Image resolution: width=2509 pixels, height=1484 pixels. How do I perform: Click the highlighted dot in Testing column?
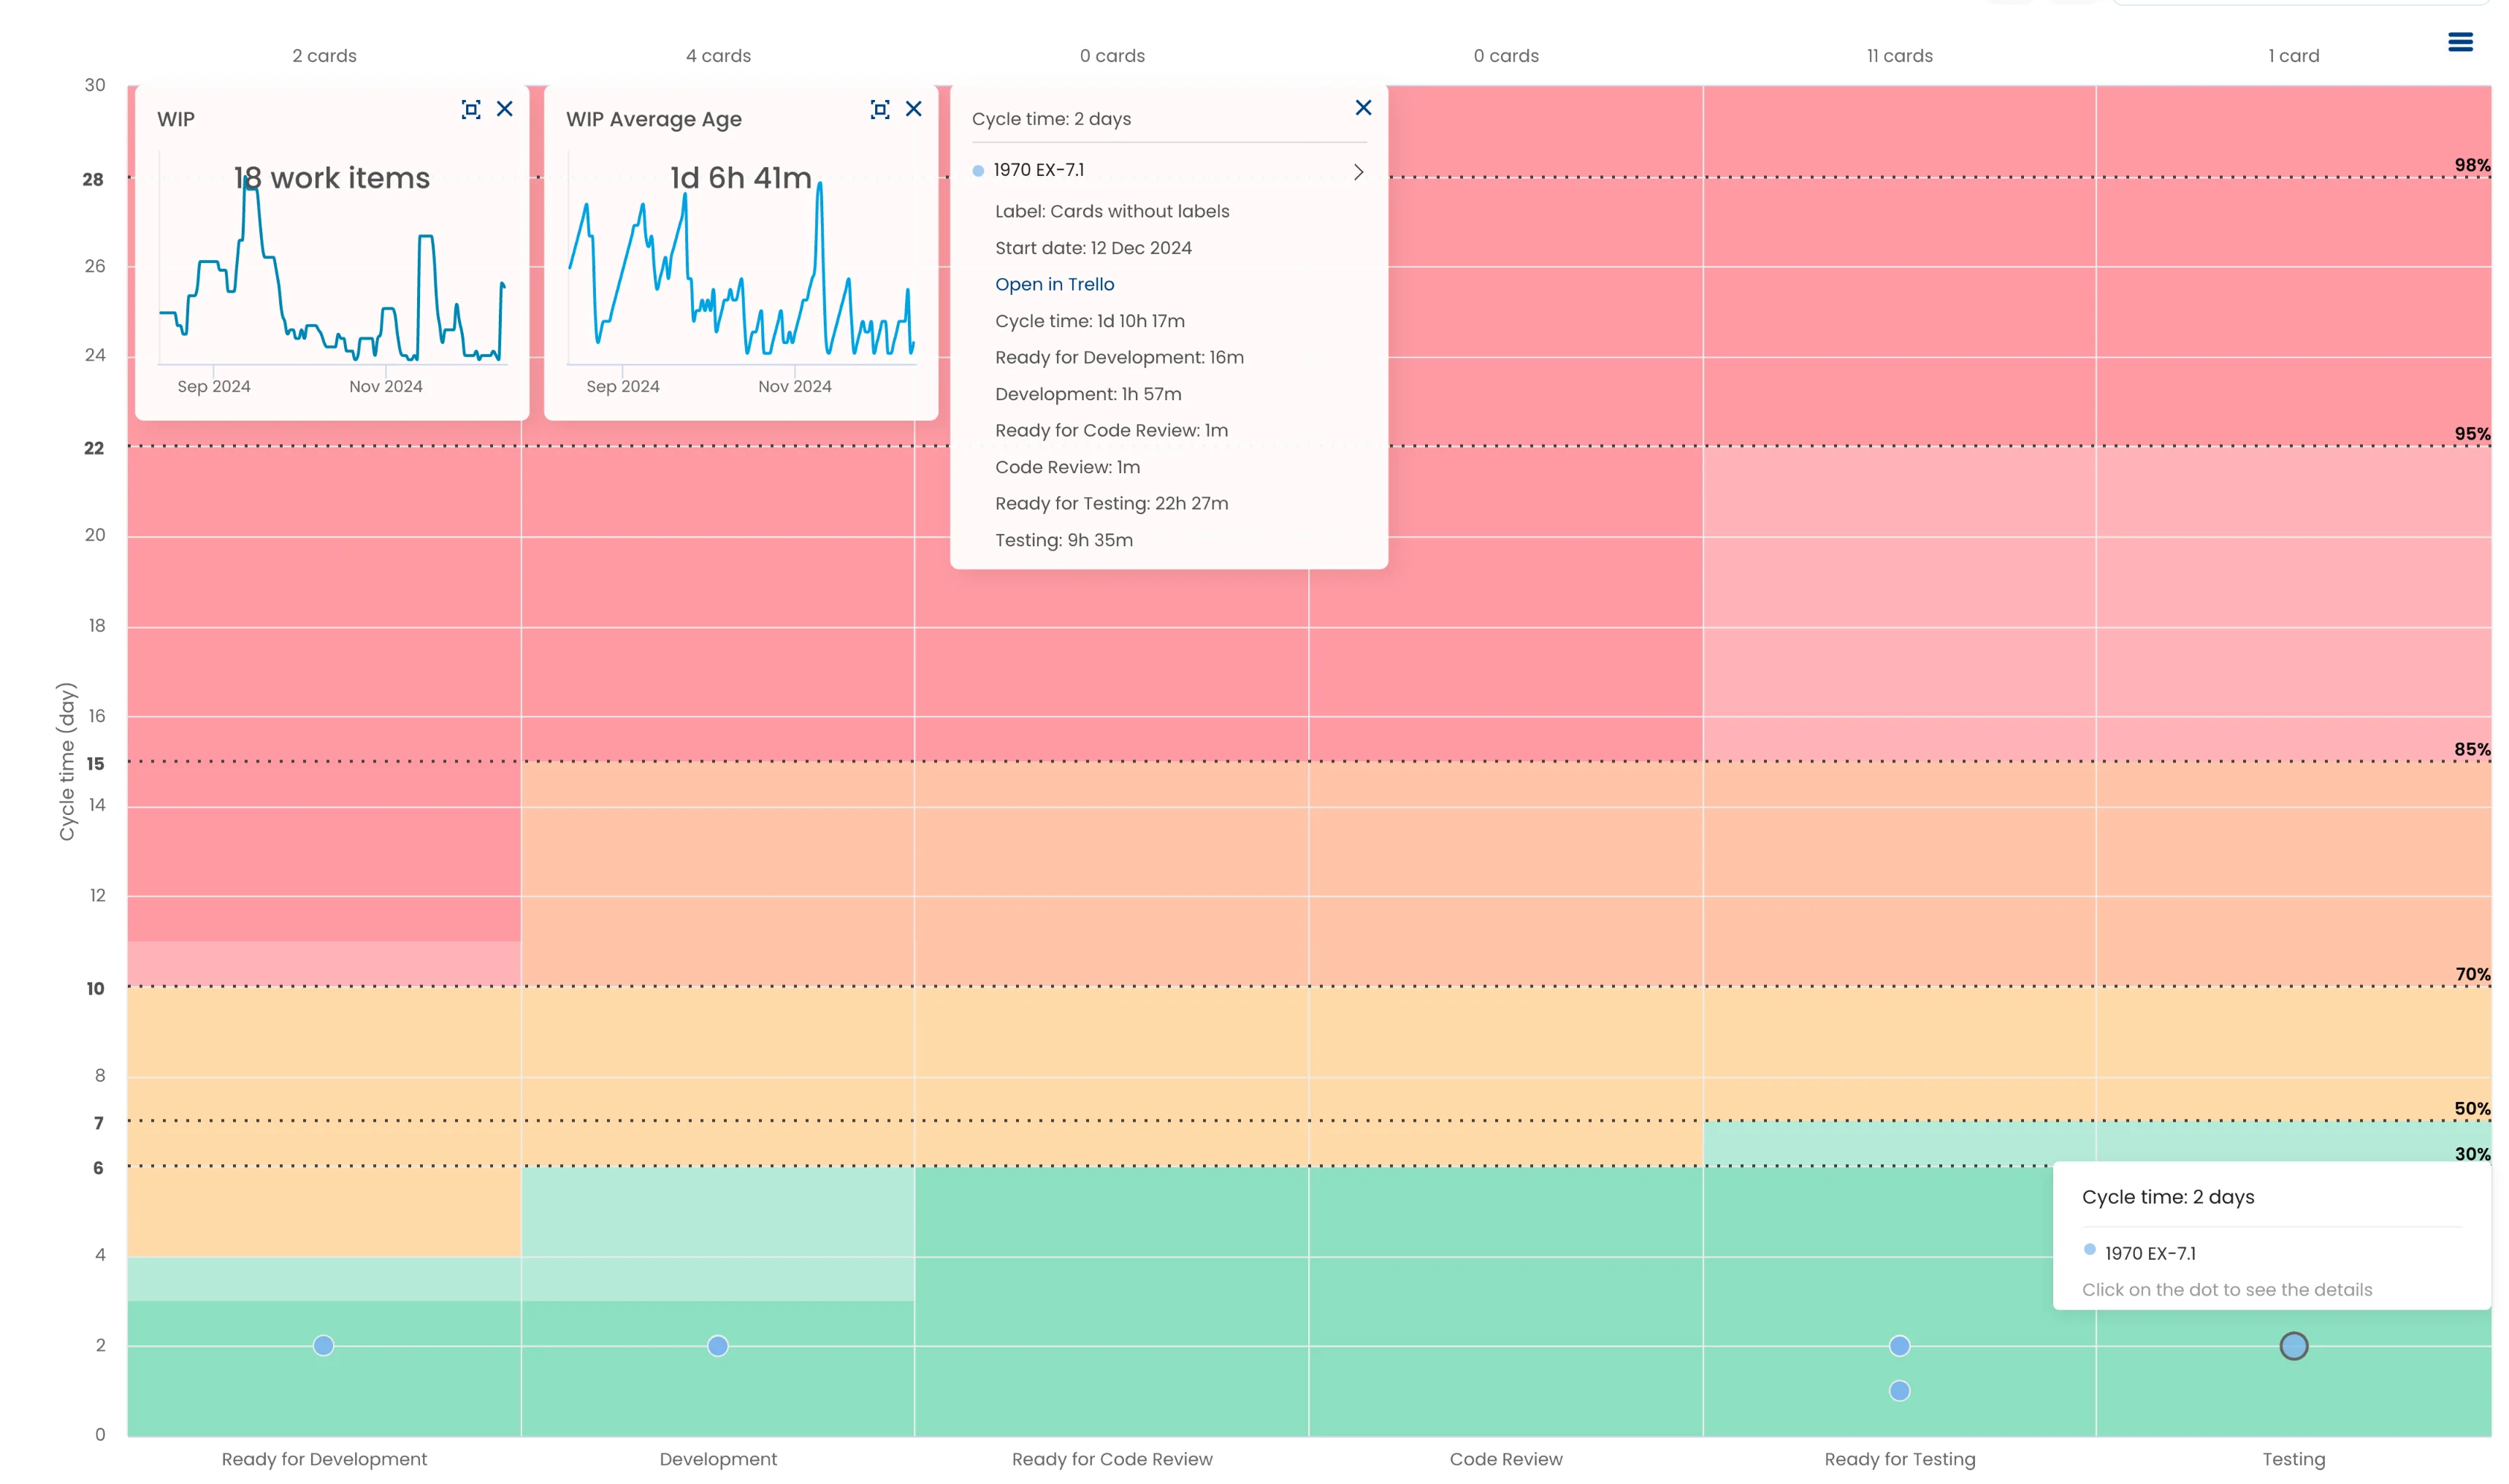[2293, 1346]
